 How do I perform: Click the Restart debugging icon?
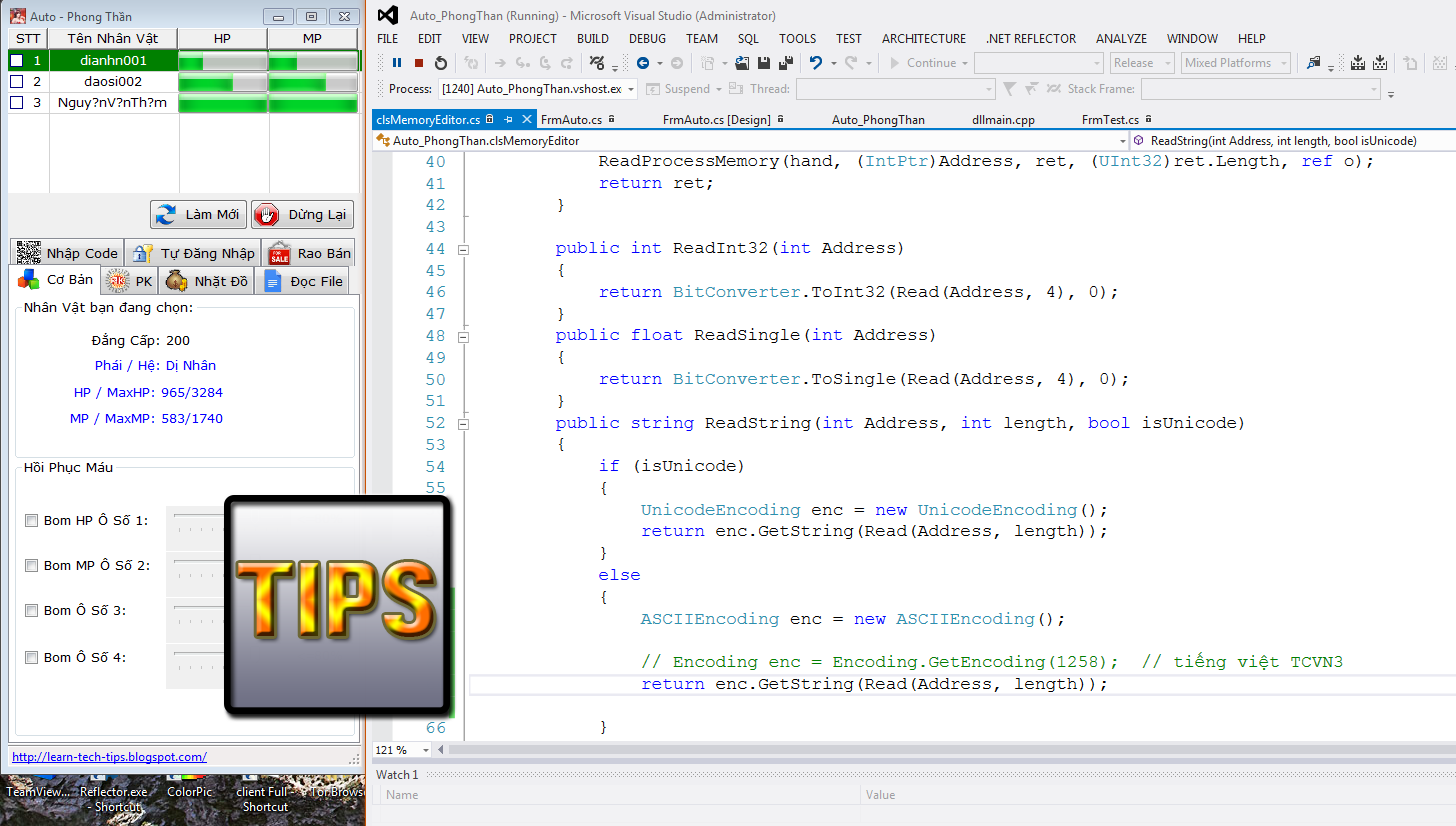click(x=440, y=62)
